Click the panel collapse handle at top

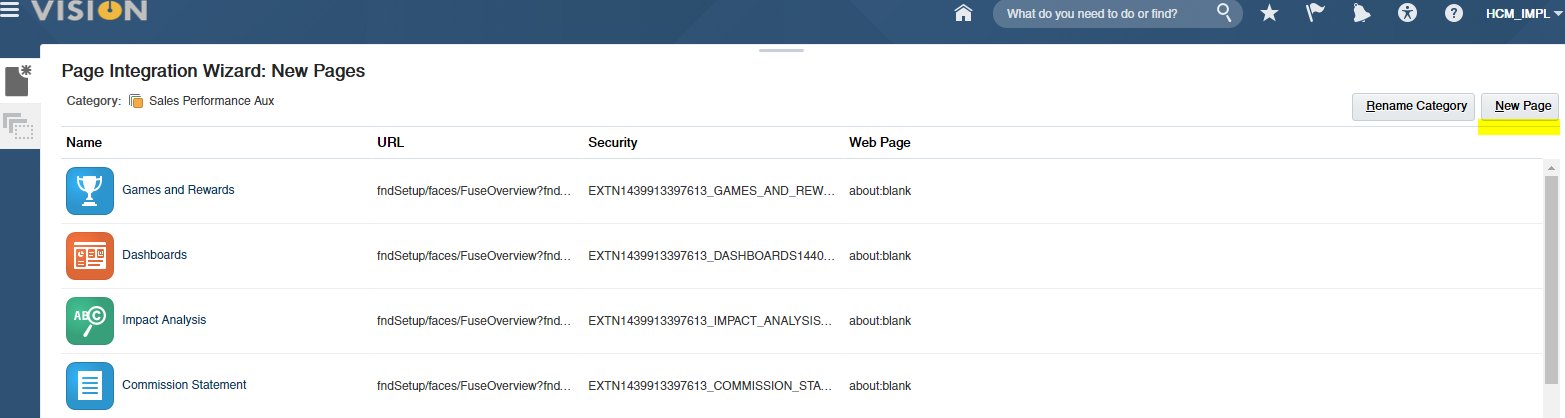pyautogui.click(x=781, y=50)
